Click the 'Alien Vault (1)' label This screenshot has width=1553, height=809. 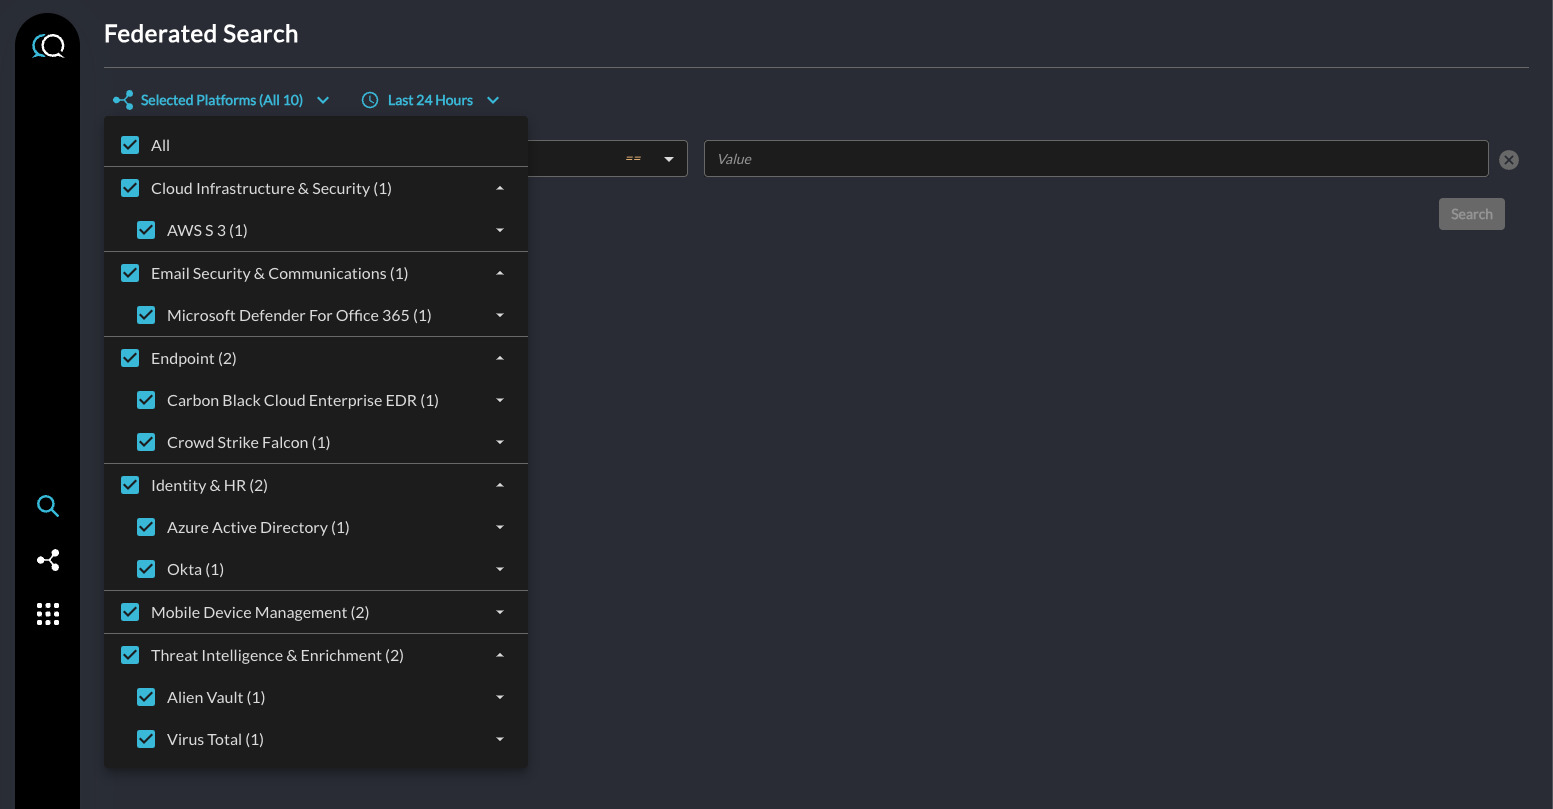tap(216, 697)
